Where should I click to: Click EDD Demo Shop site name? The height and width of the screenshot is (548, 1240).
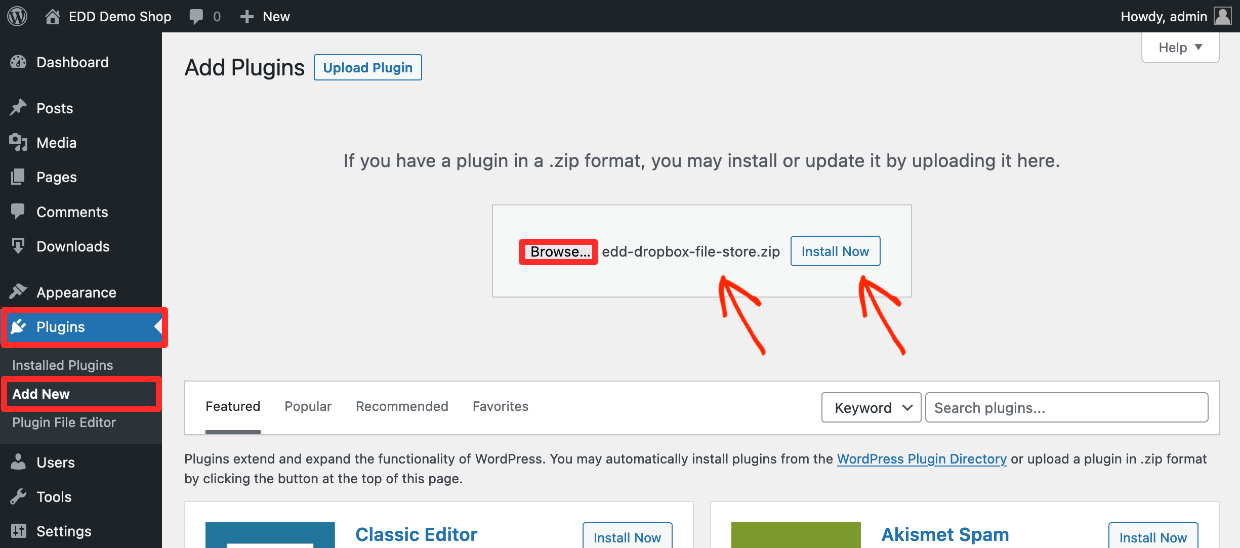tap(120, 16)
